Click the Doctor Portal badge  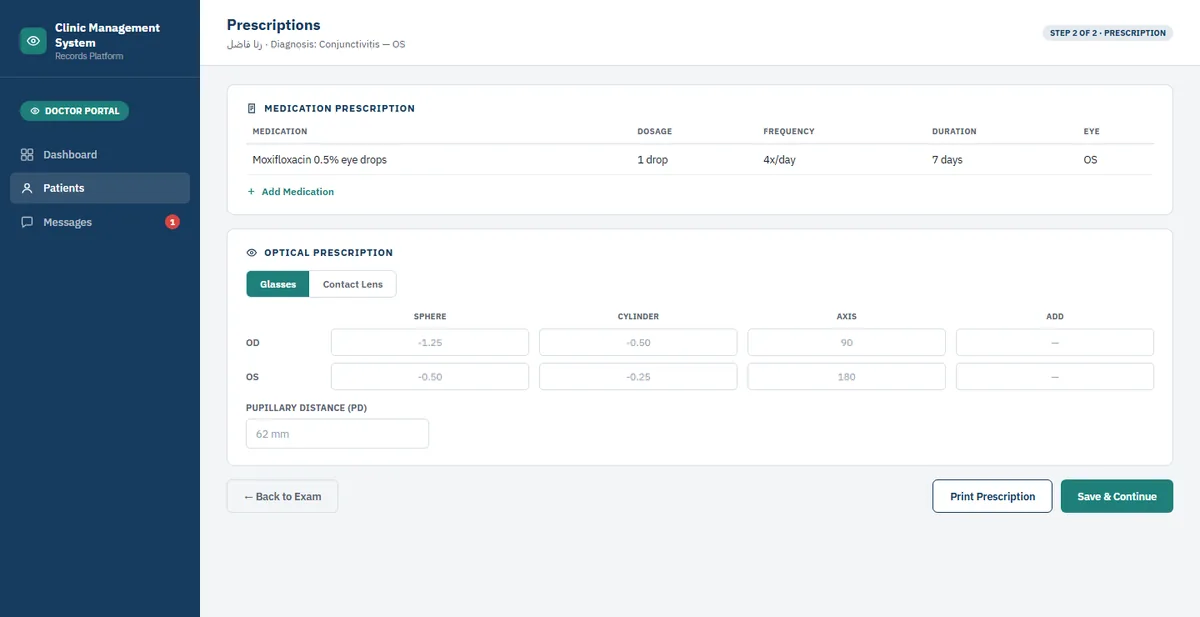75,111
